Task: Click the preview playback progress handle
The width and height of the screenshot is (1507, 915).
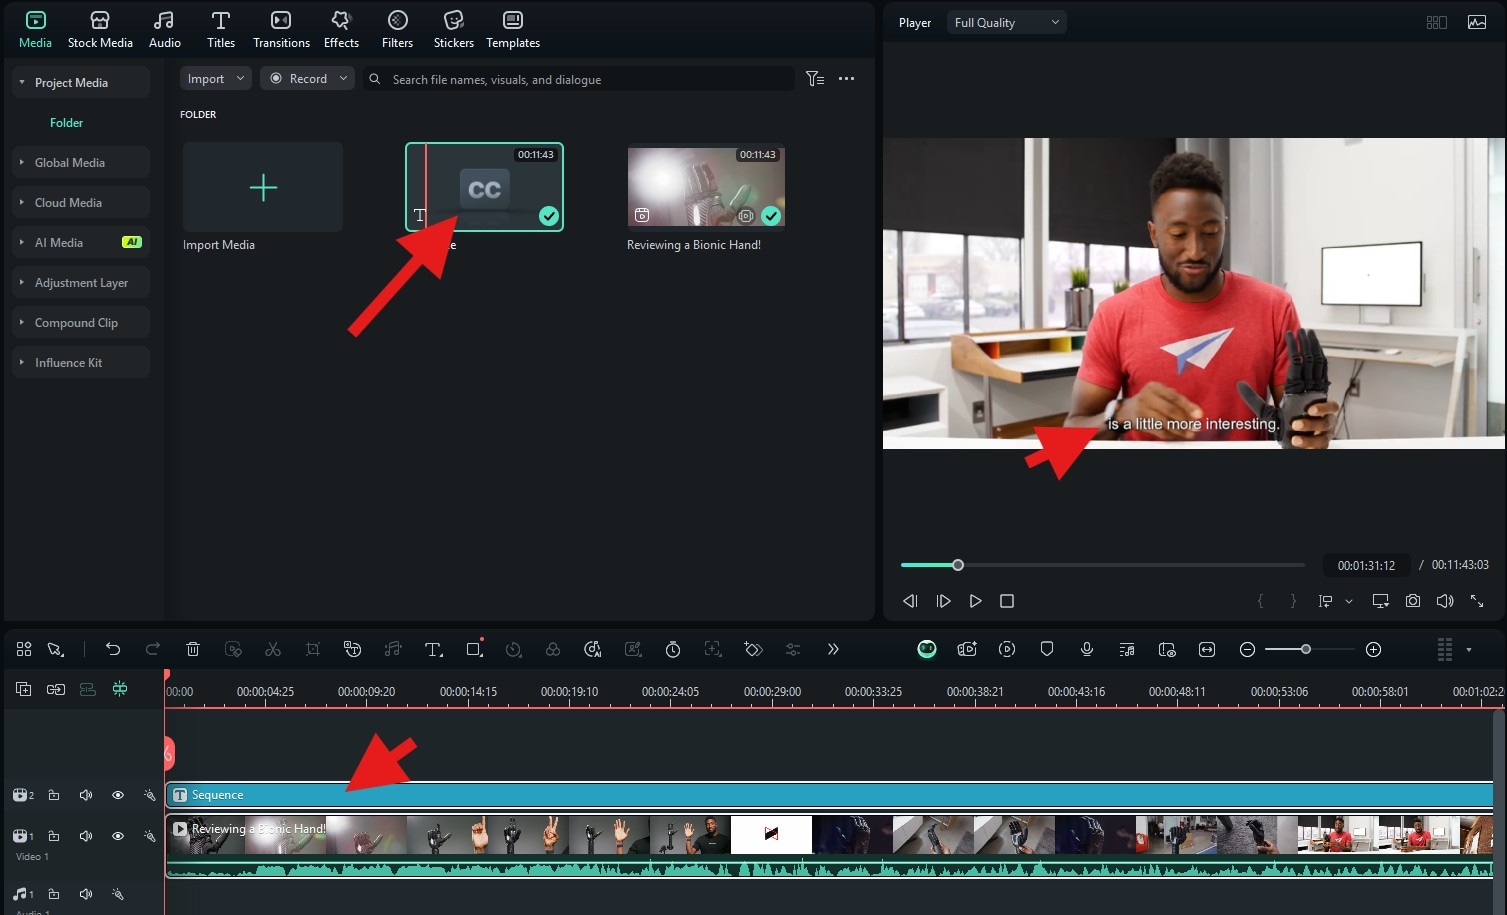Action: coord(958,565)
